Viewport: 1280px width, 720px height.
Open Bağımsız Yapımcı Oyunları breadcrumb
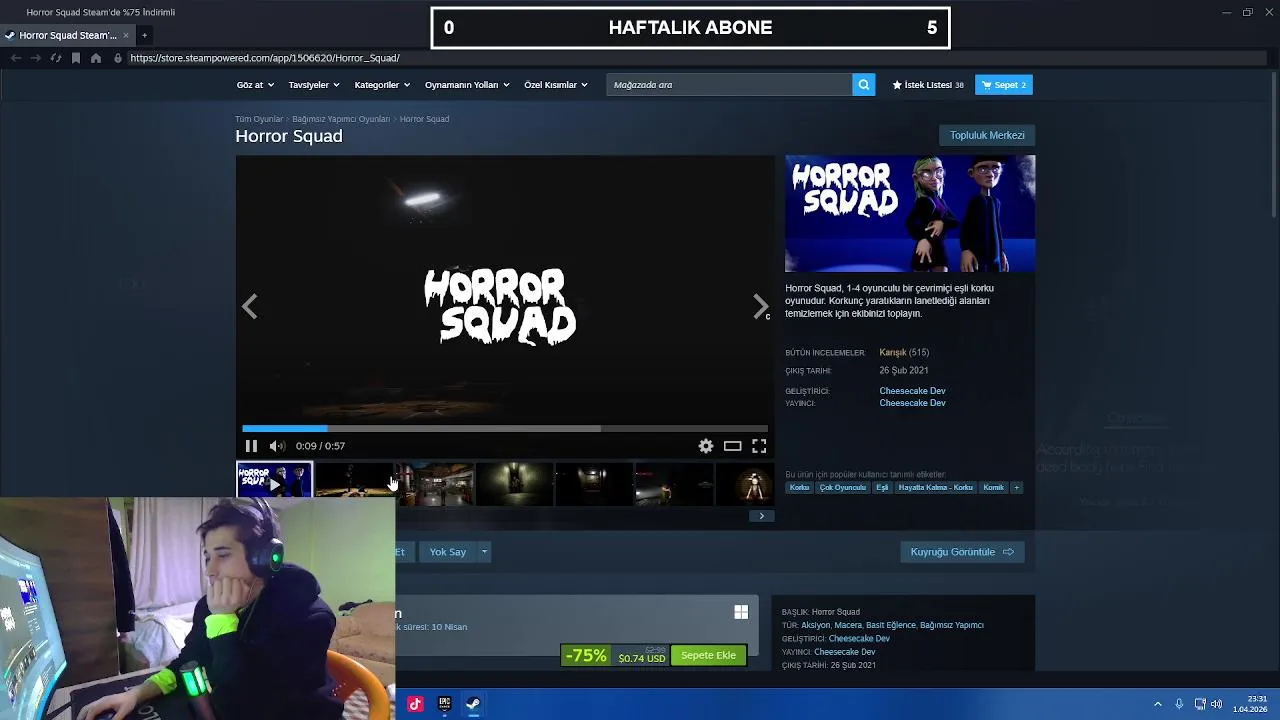click(341, 119)
